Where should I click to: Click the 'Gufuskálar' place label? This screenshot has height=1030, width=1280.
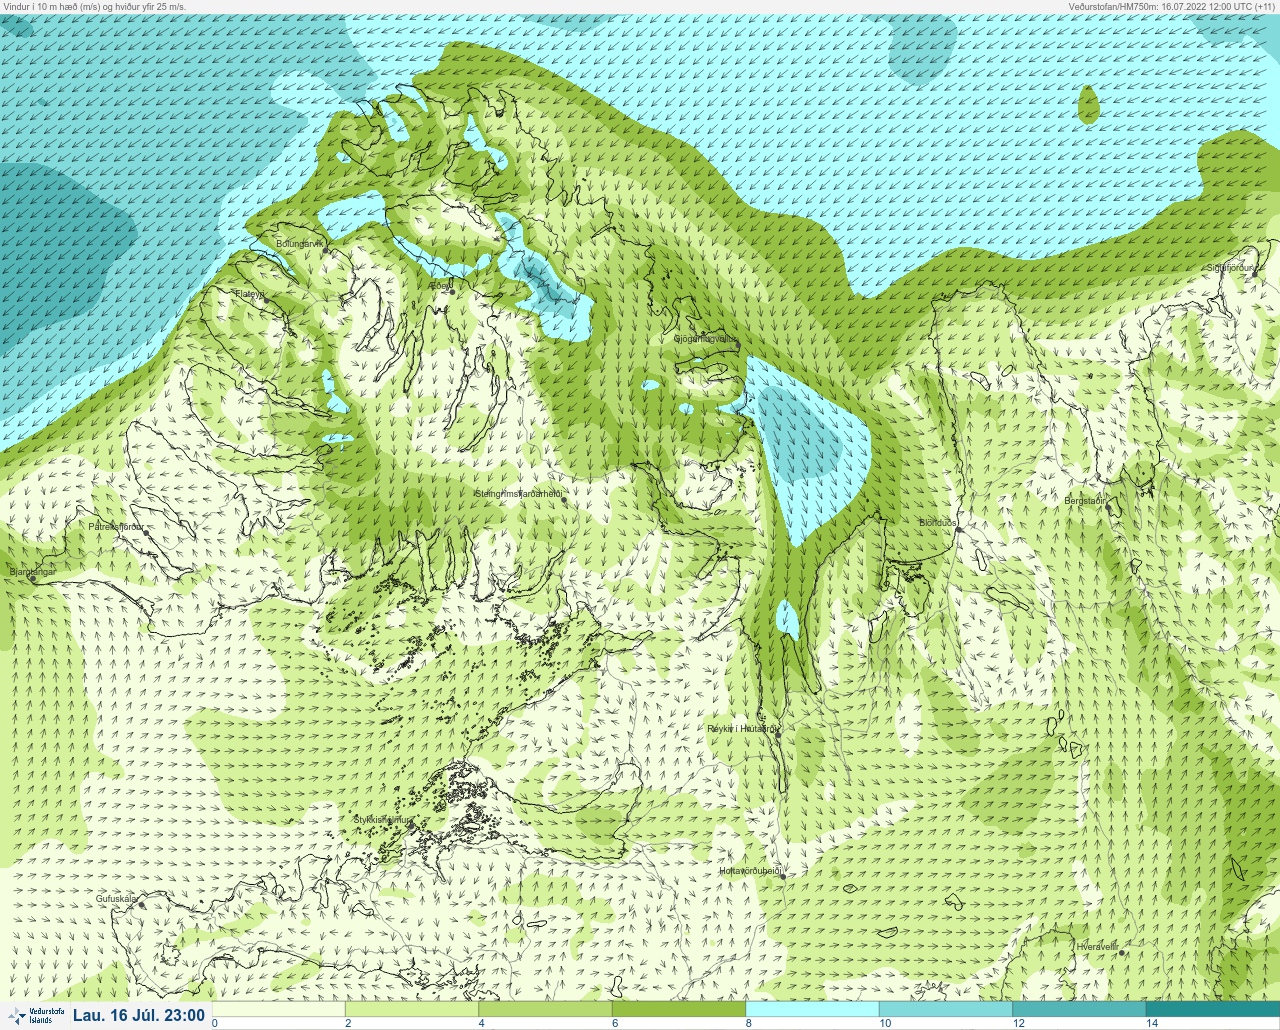pos(116,899)
